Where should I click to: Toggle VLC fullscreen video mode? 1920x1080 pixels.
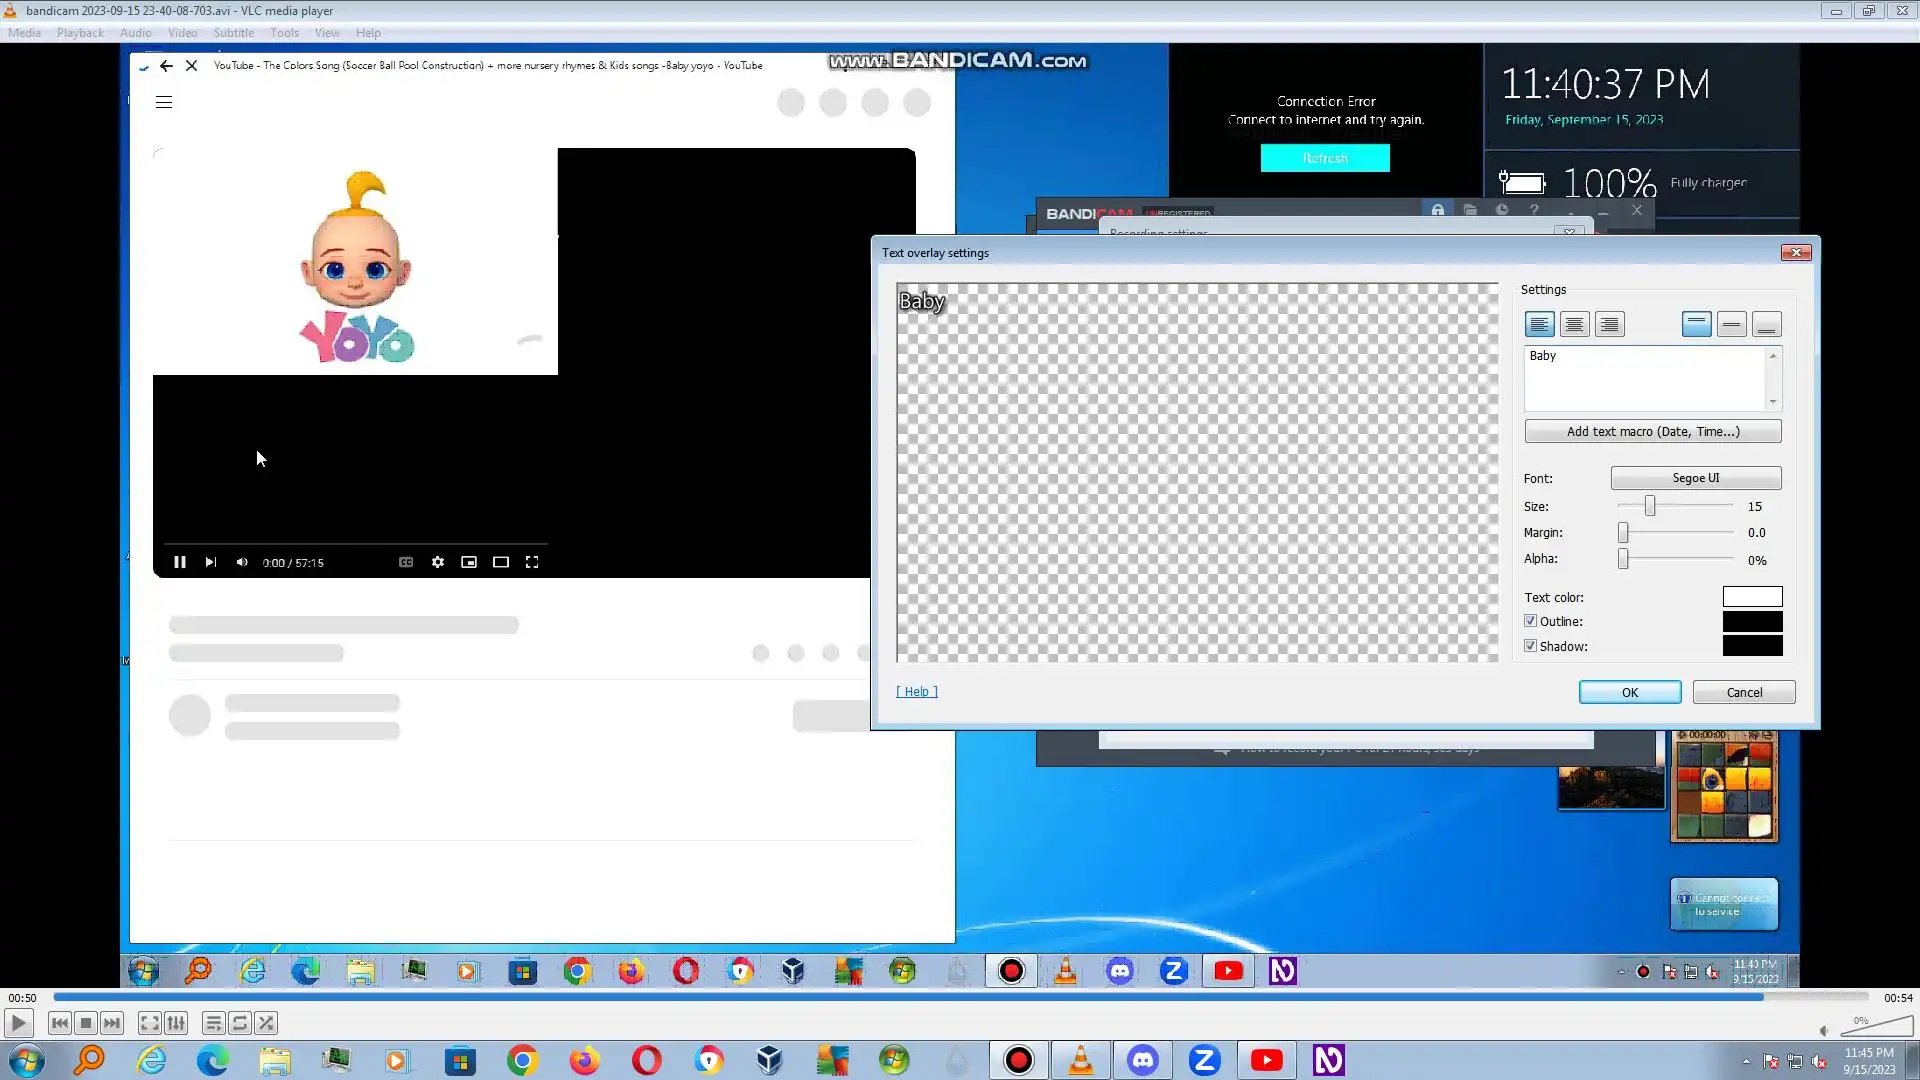[x=149, y=1023]
